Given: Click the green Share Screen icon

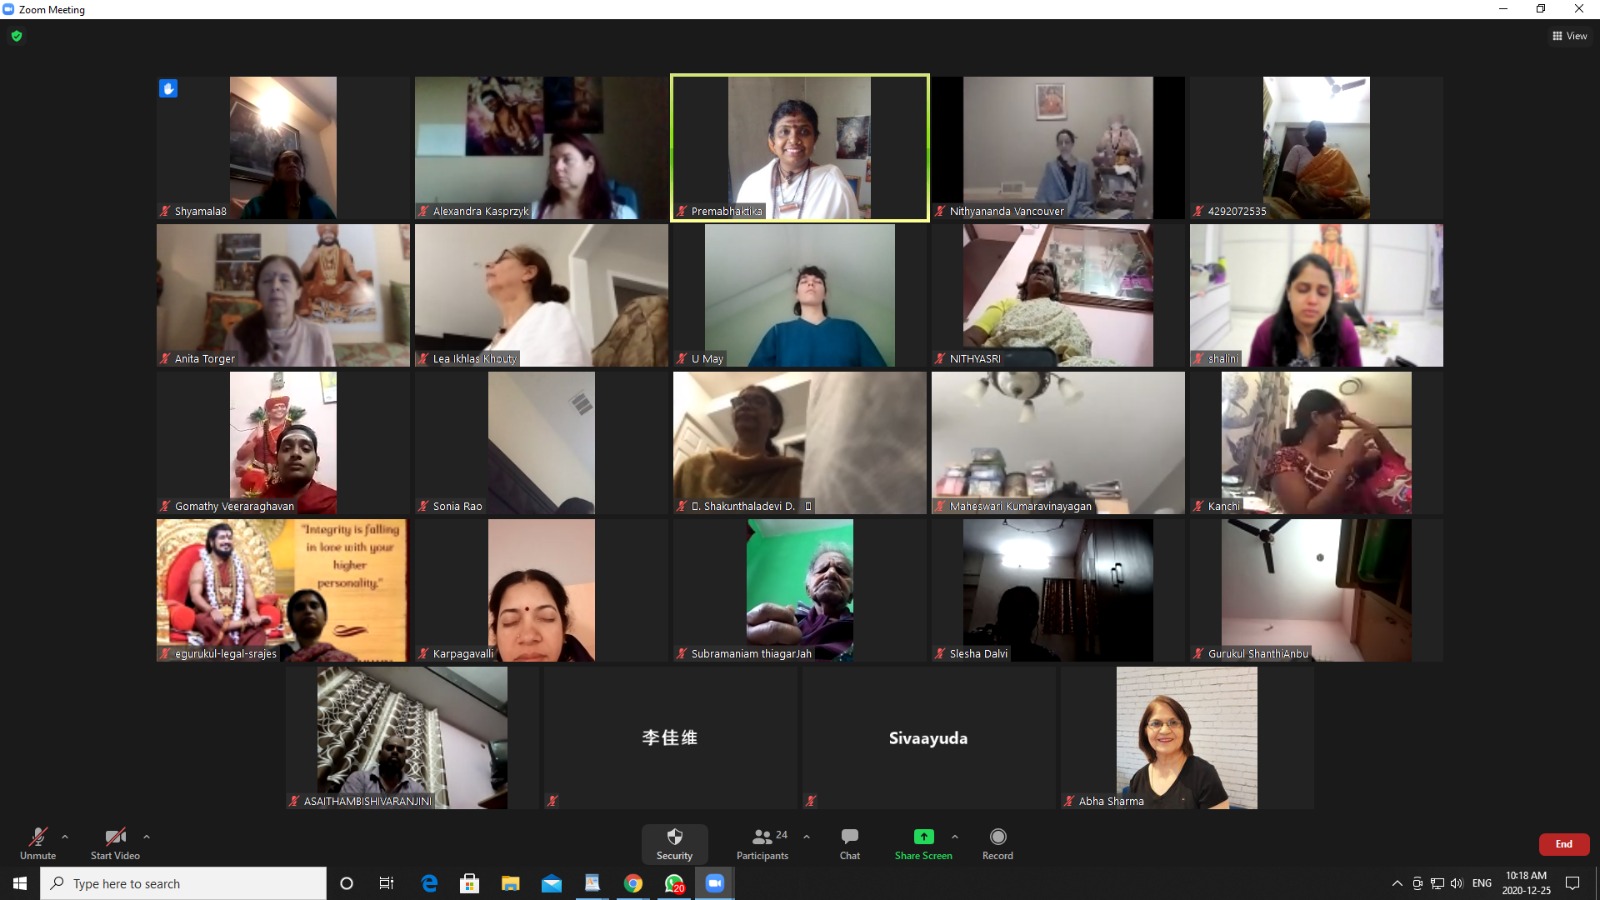Looking at the screenshot, I should coord(923,837).
